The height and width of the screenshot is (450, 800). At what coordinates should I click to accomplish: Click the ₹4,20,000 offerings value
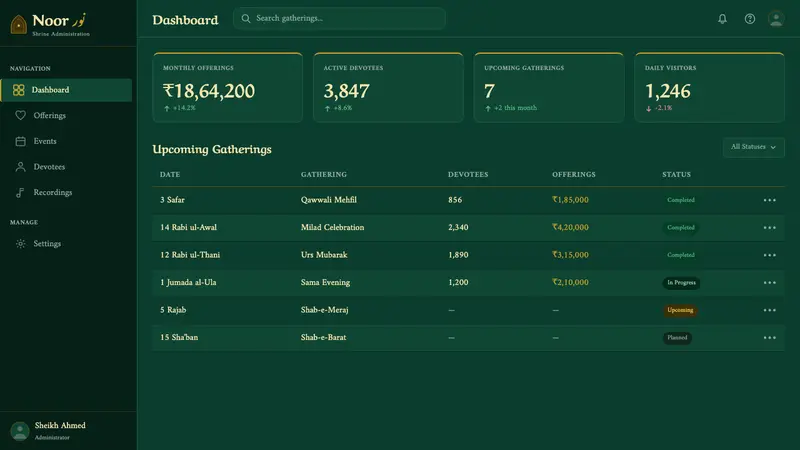pos(570,228)
